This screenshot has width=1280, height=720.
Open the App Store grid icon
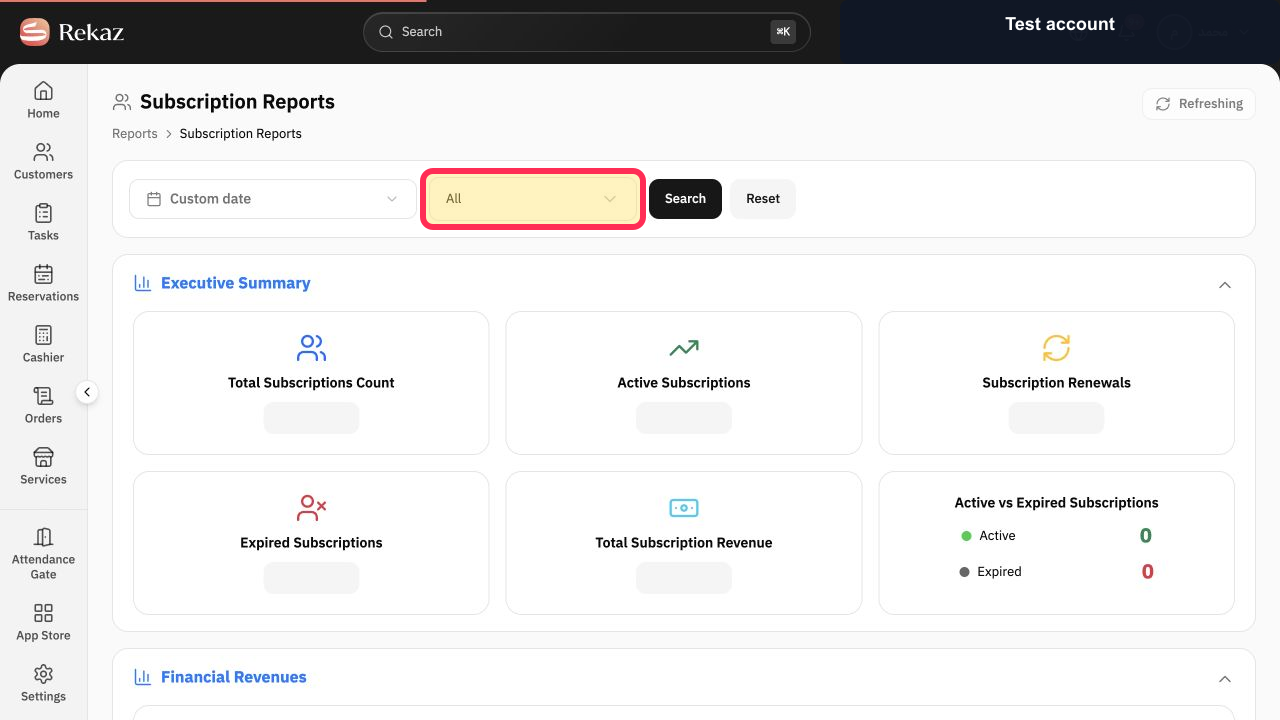[x=43, y=613]
